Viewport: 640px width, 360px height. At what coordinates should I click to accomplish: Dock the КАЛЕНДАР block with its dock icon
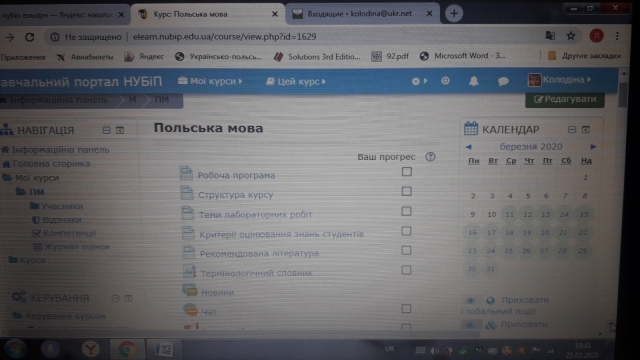tap(586, 130)
